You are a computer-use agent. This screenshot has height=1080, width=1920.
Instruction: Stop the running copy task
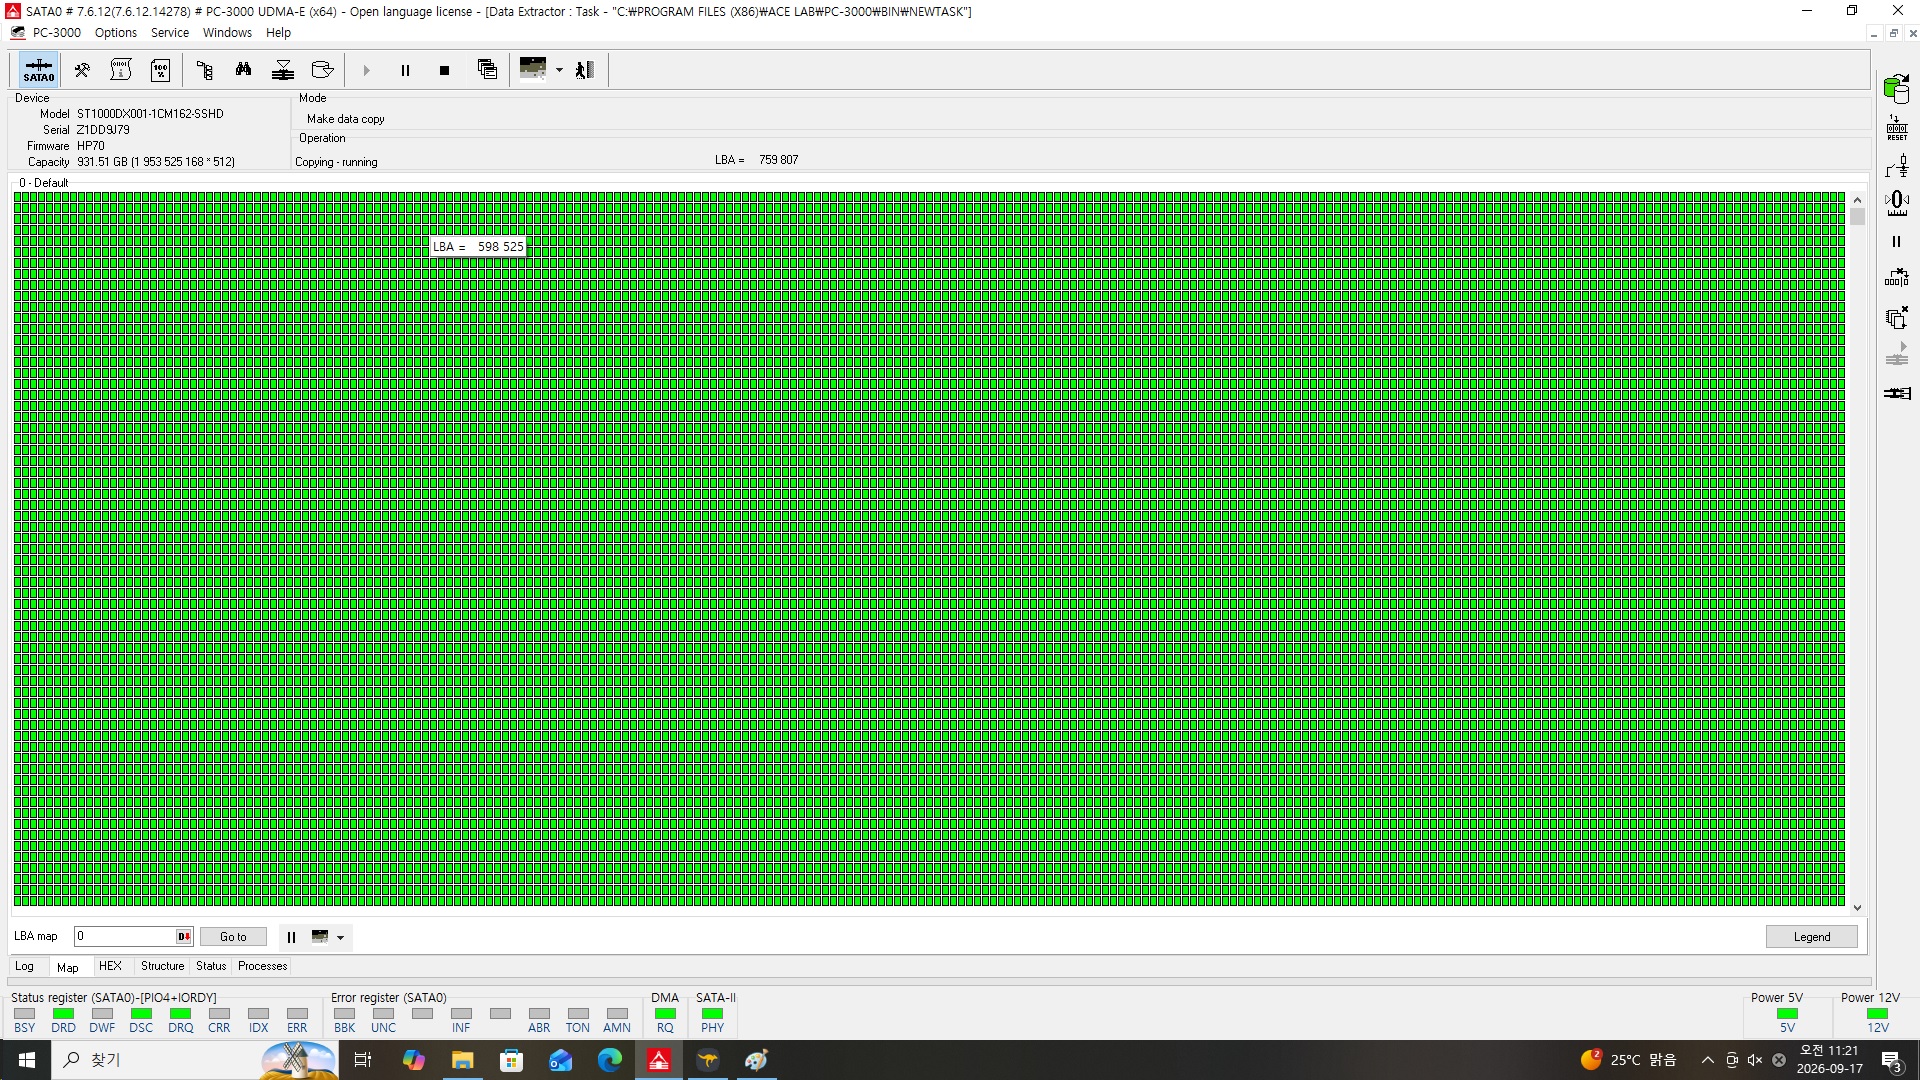pyautogui.click(x=444, y=70)
